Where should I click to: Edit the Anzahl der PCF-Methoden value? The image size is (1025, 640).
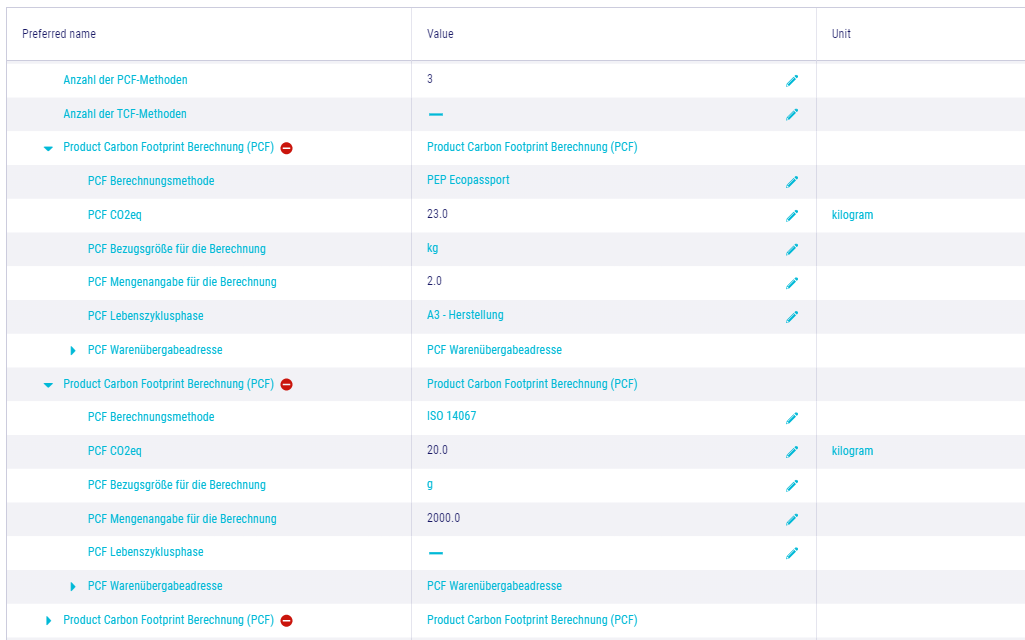[792, 81]
